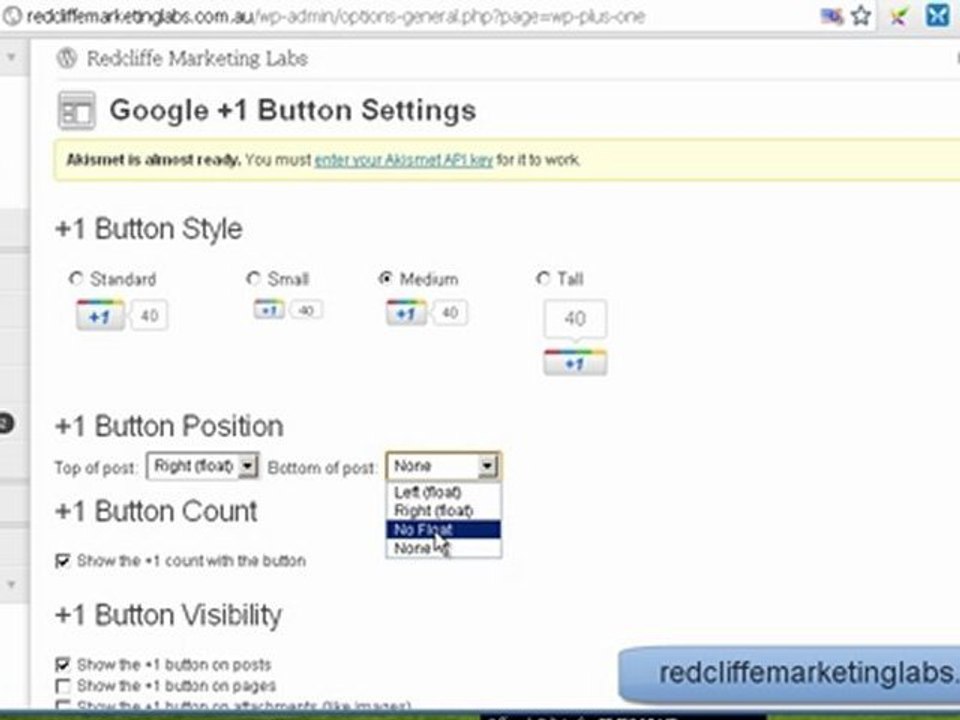The width and height of the screenshot is (960, 720).
Task: Click the redcliffemarketinglabs banner overlay
Action: point(789,675)
